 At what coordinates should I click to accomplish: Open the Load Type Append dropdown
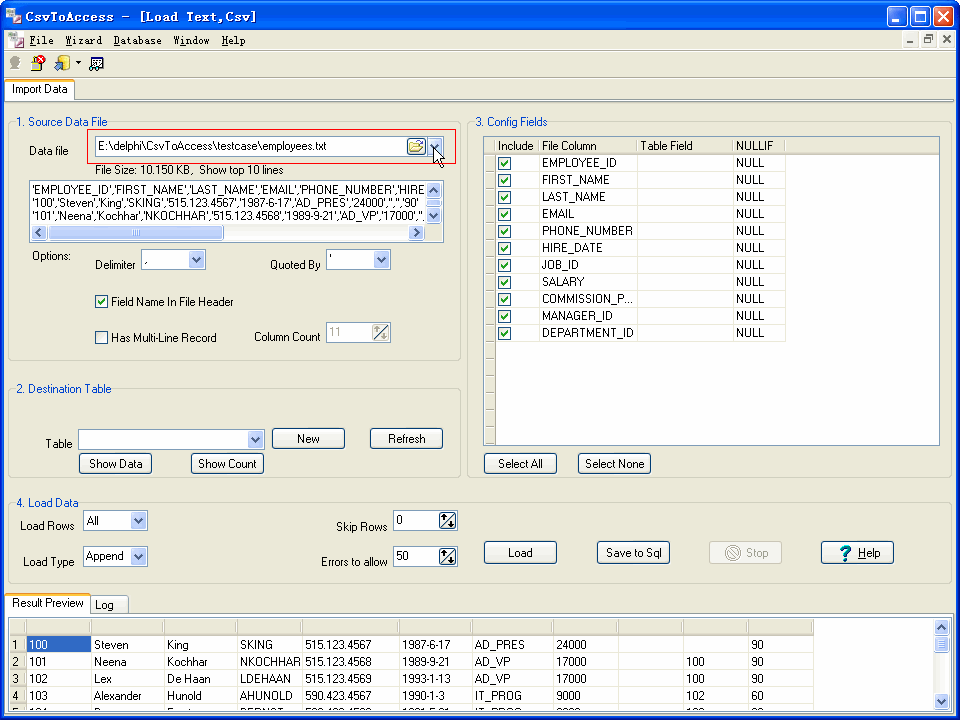pos(138,557)
